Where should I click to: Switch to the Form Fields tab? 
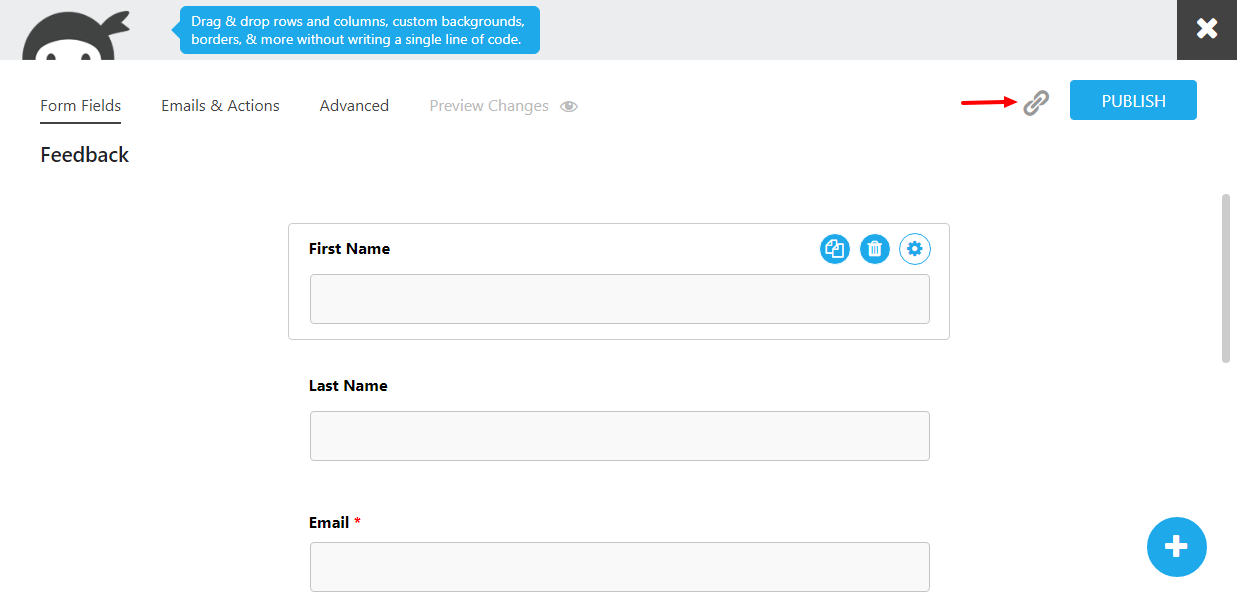coord(81,106)
